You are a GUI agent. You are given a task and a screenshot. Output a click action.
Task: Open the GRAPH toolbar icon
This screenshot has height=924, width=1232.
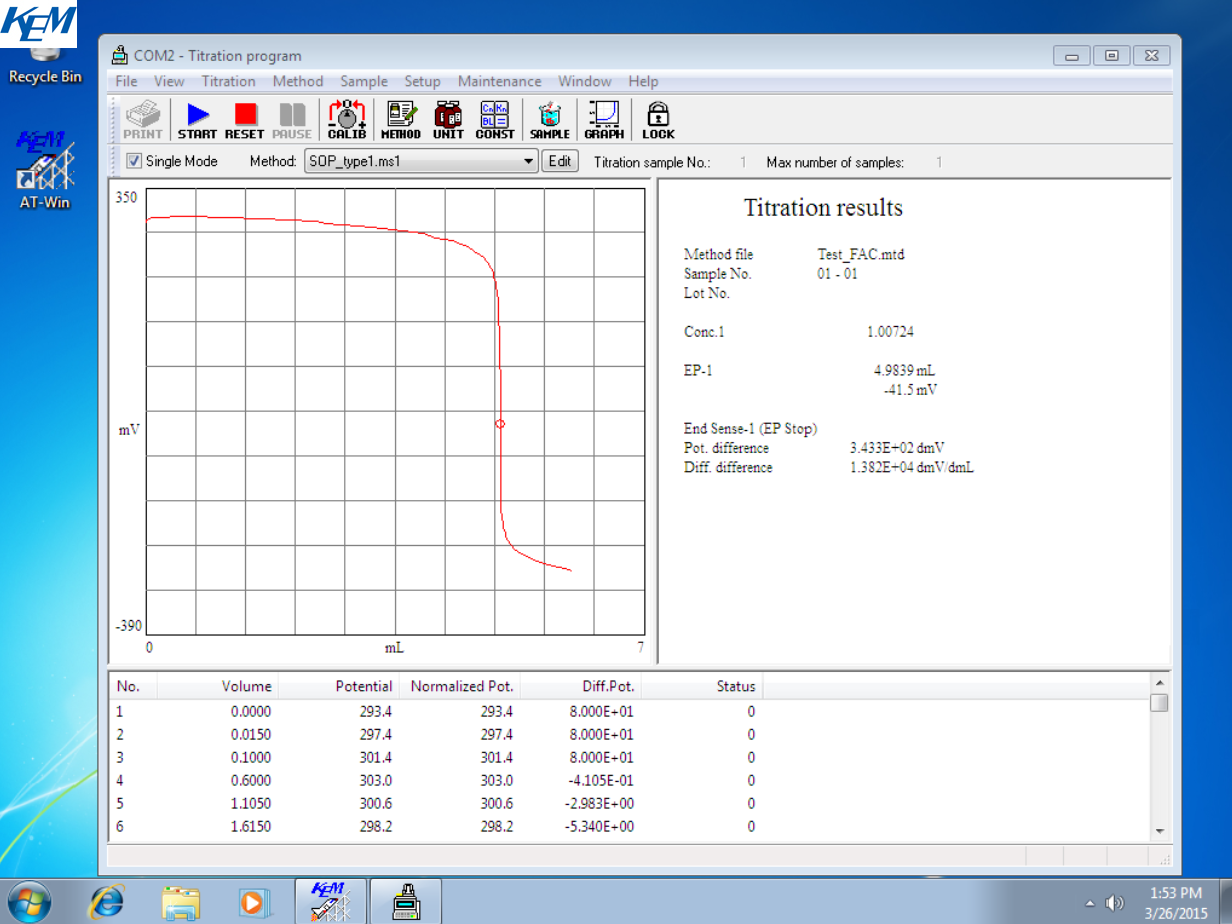[604, 120]
